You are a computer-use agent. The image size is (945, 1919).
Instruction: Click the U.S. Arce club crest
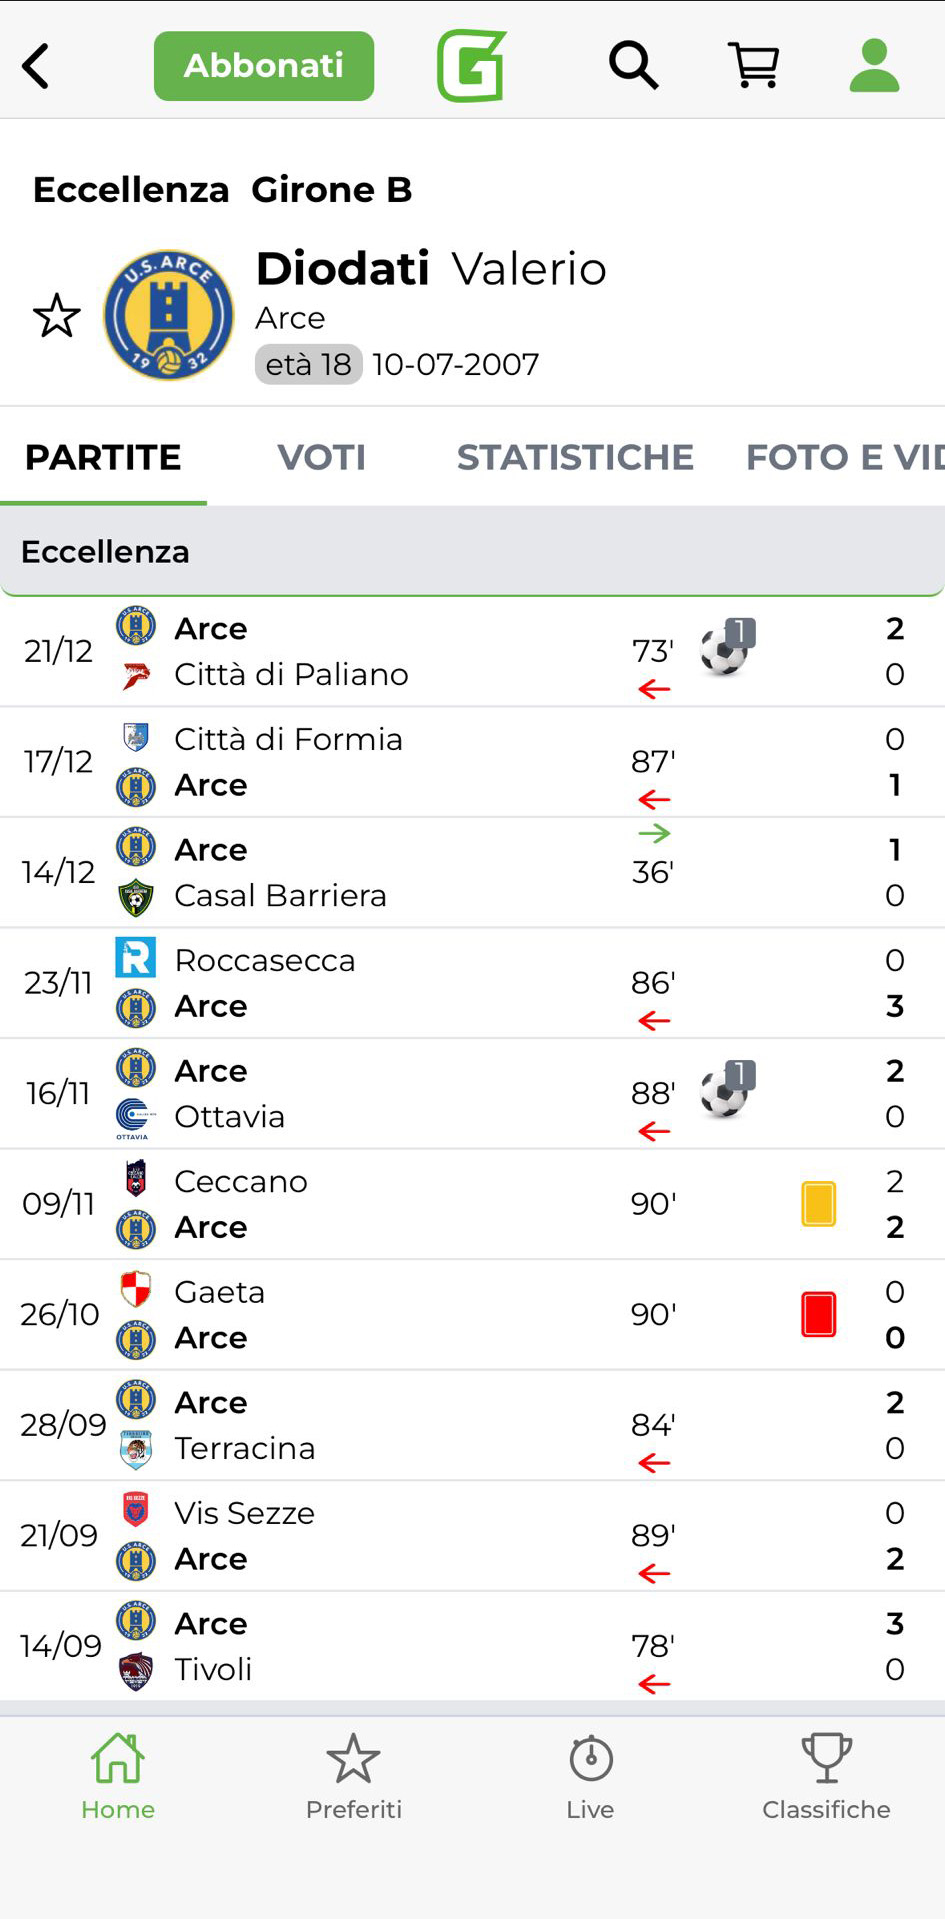point(169,315)
